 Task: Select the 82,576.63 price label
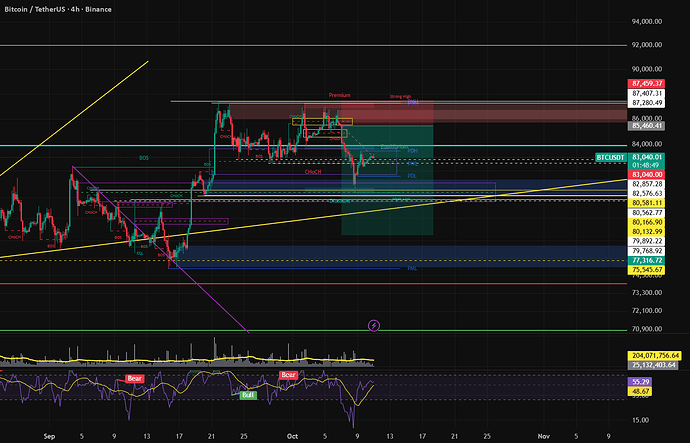[646, 194]
